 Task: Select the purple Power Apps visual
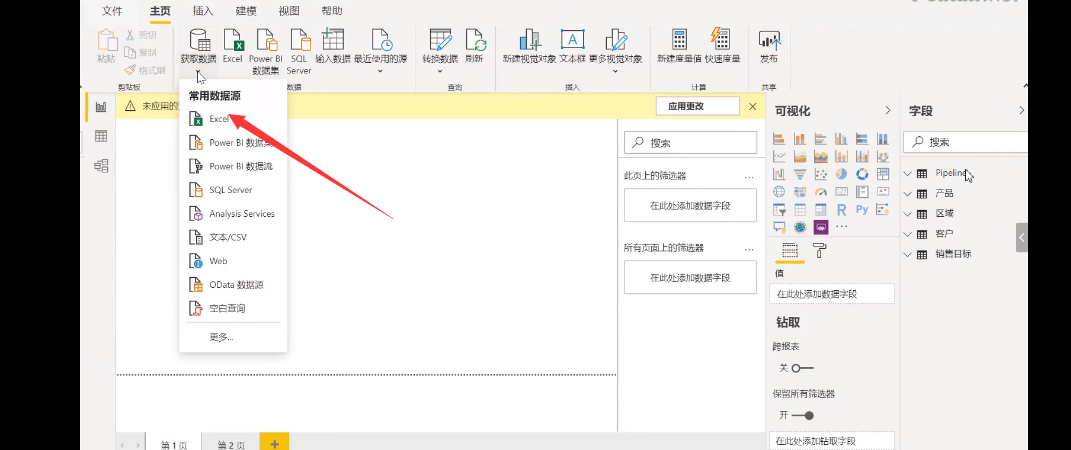point(821,227)
